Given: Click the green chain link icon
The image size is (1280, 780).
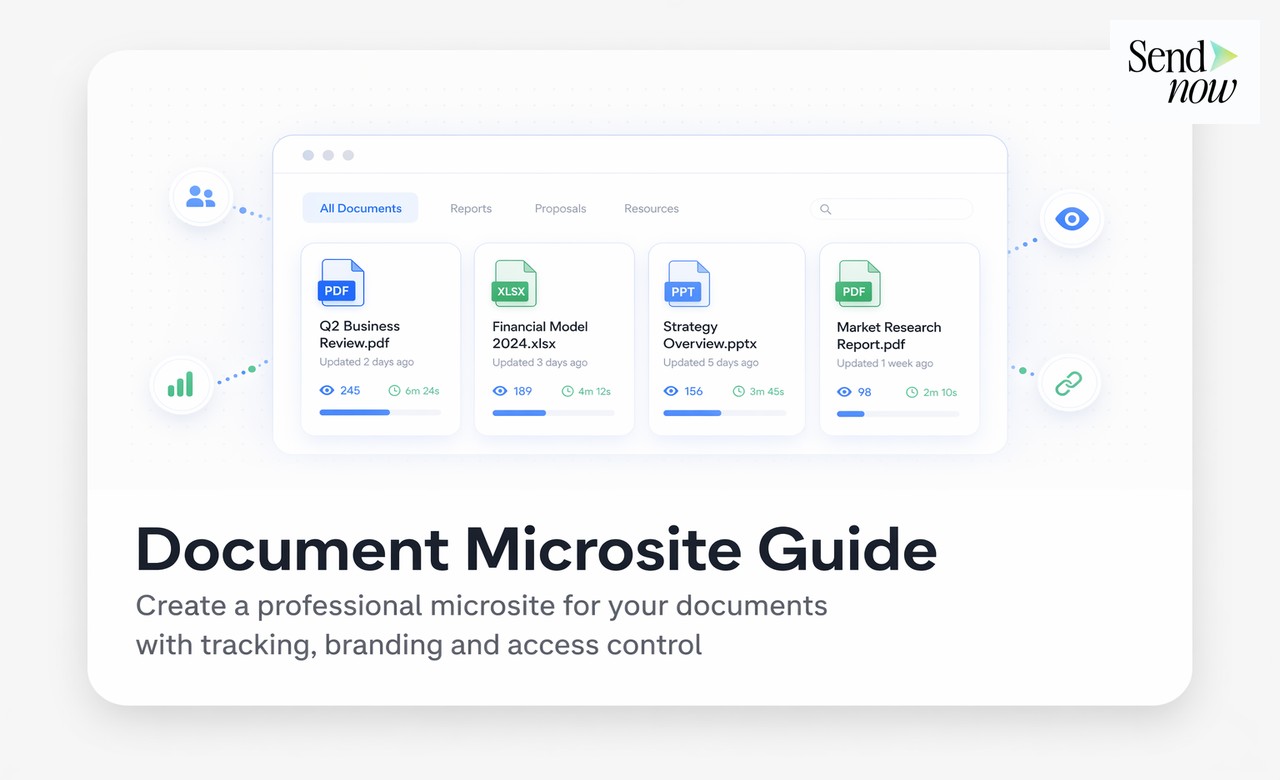Looking at the screenshot, I should 1069,383.
